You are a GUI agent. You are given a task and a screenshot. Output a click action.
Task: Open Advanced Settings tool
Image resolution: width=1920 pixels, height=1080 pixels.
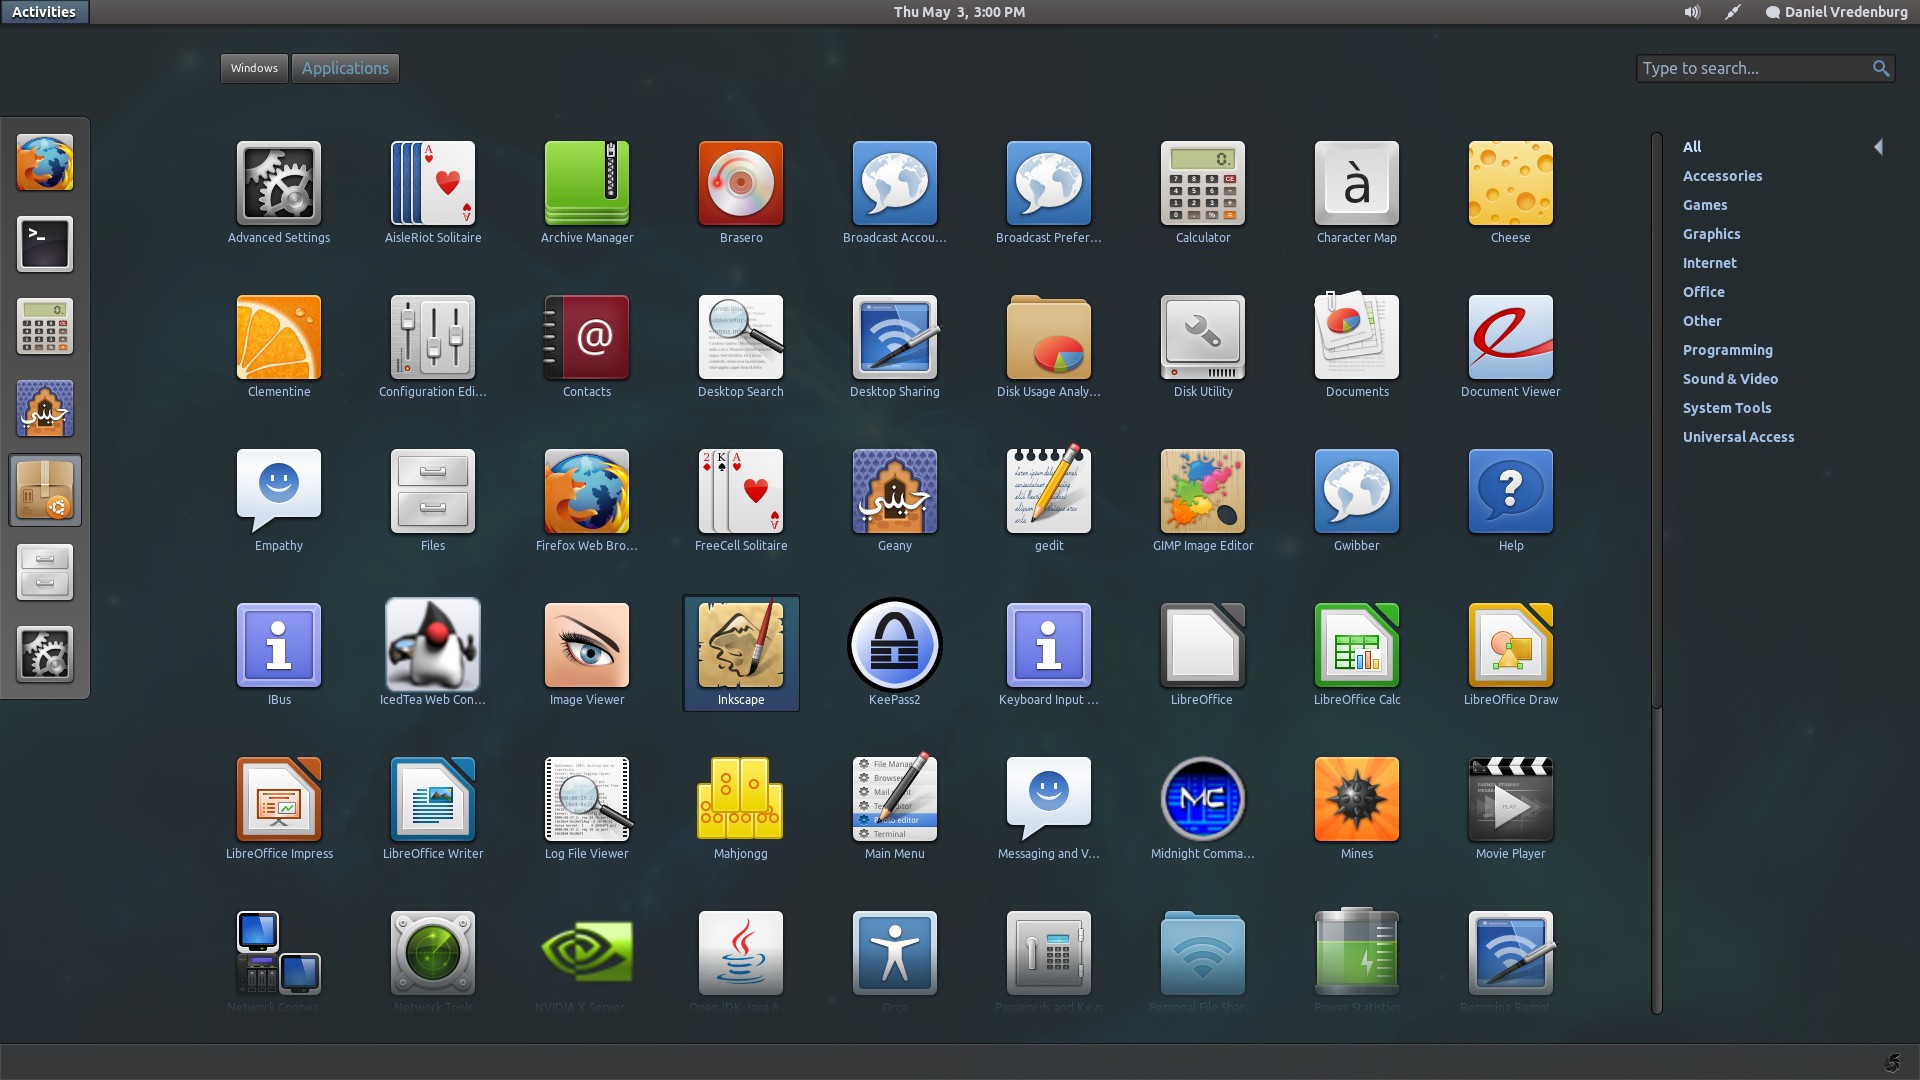[278, 191]
